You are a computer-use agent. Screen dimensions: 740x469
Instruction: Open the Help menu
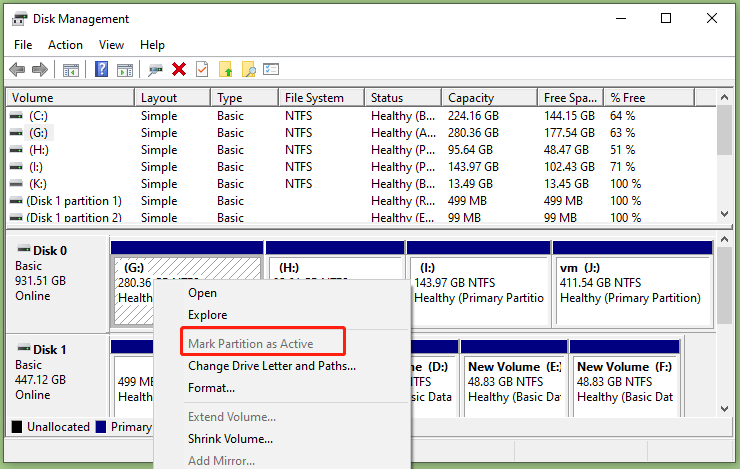point(152,45)
